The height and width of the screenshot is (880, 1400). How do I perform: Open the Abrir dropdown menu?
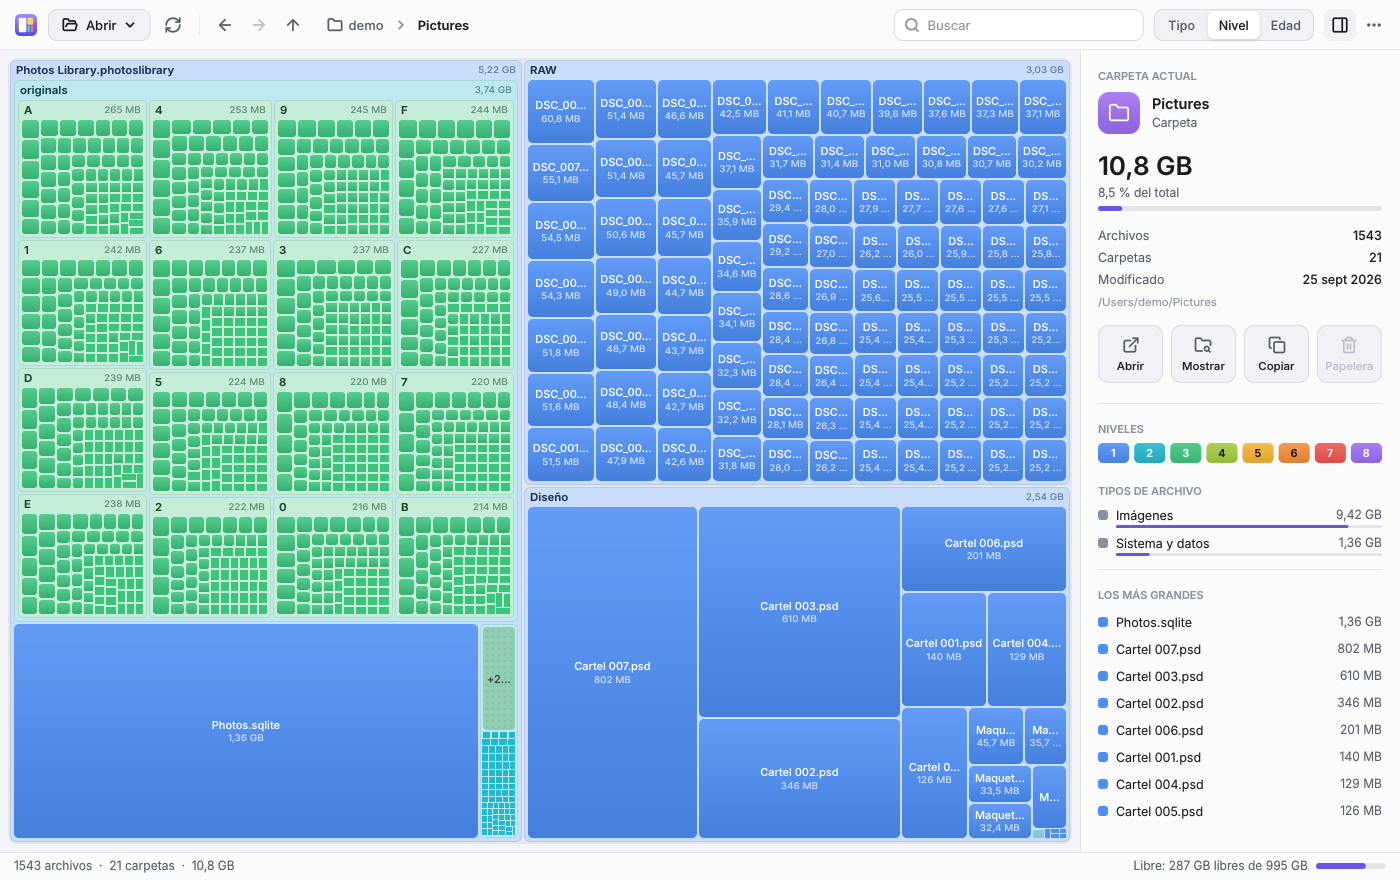[x=99, y=25]
